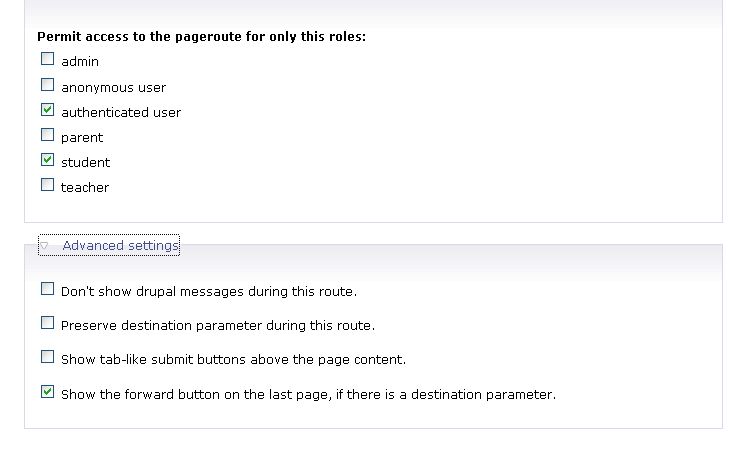Screen dimensions: 740x454
Task: Uncheck the authenticated user checkbox
Action: [x=47, y=109]
